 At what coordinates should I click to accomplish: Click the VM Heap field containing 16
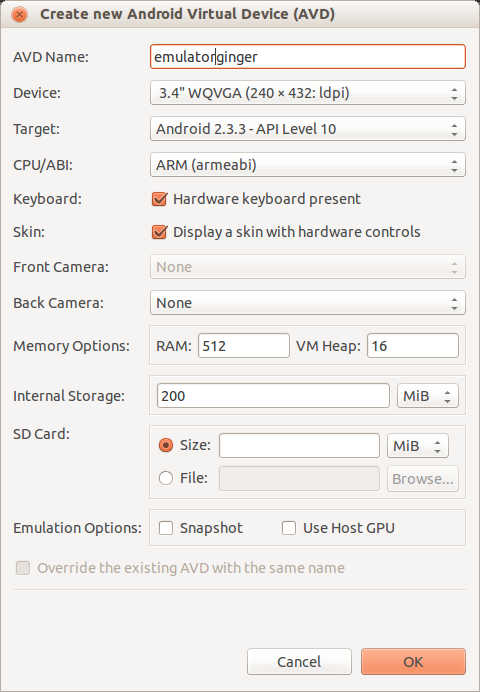[x=413, y=346]
